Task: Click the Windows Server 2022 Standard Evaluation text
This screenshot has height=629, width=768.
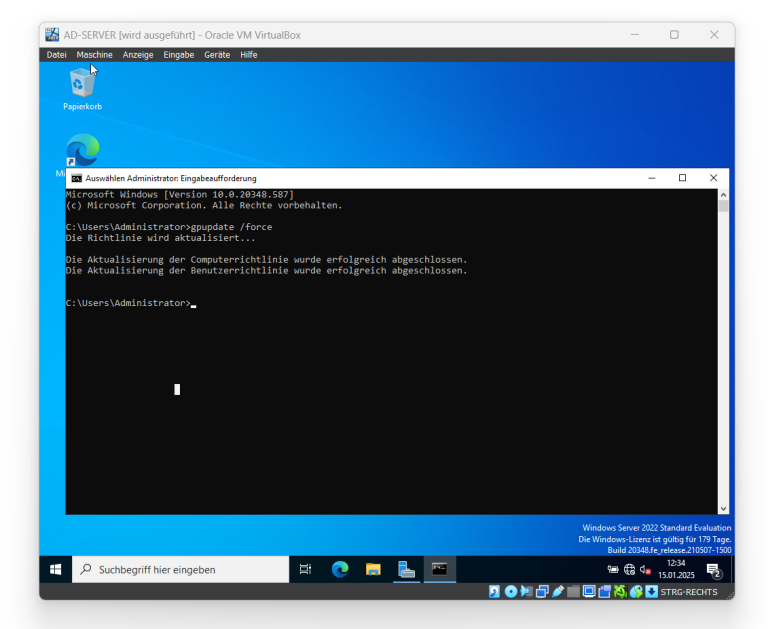Action: point(656,528)
